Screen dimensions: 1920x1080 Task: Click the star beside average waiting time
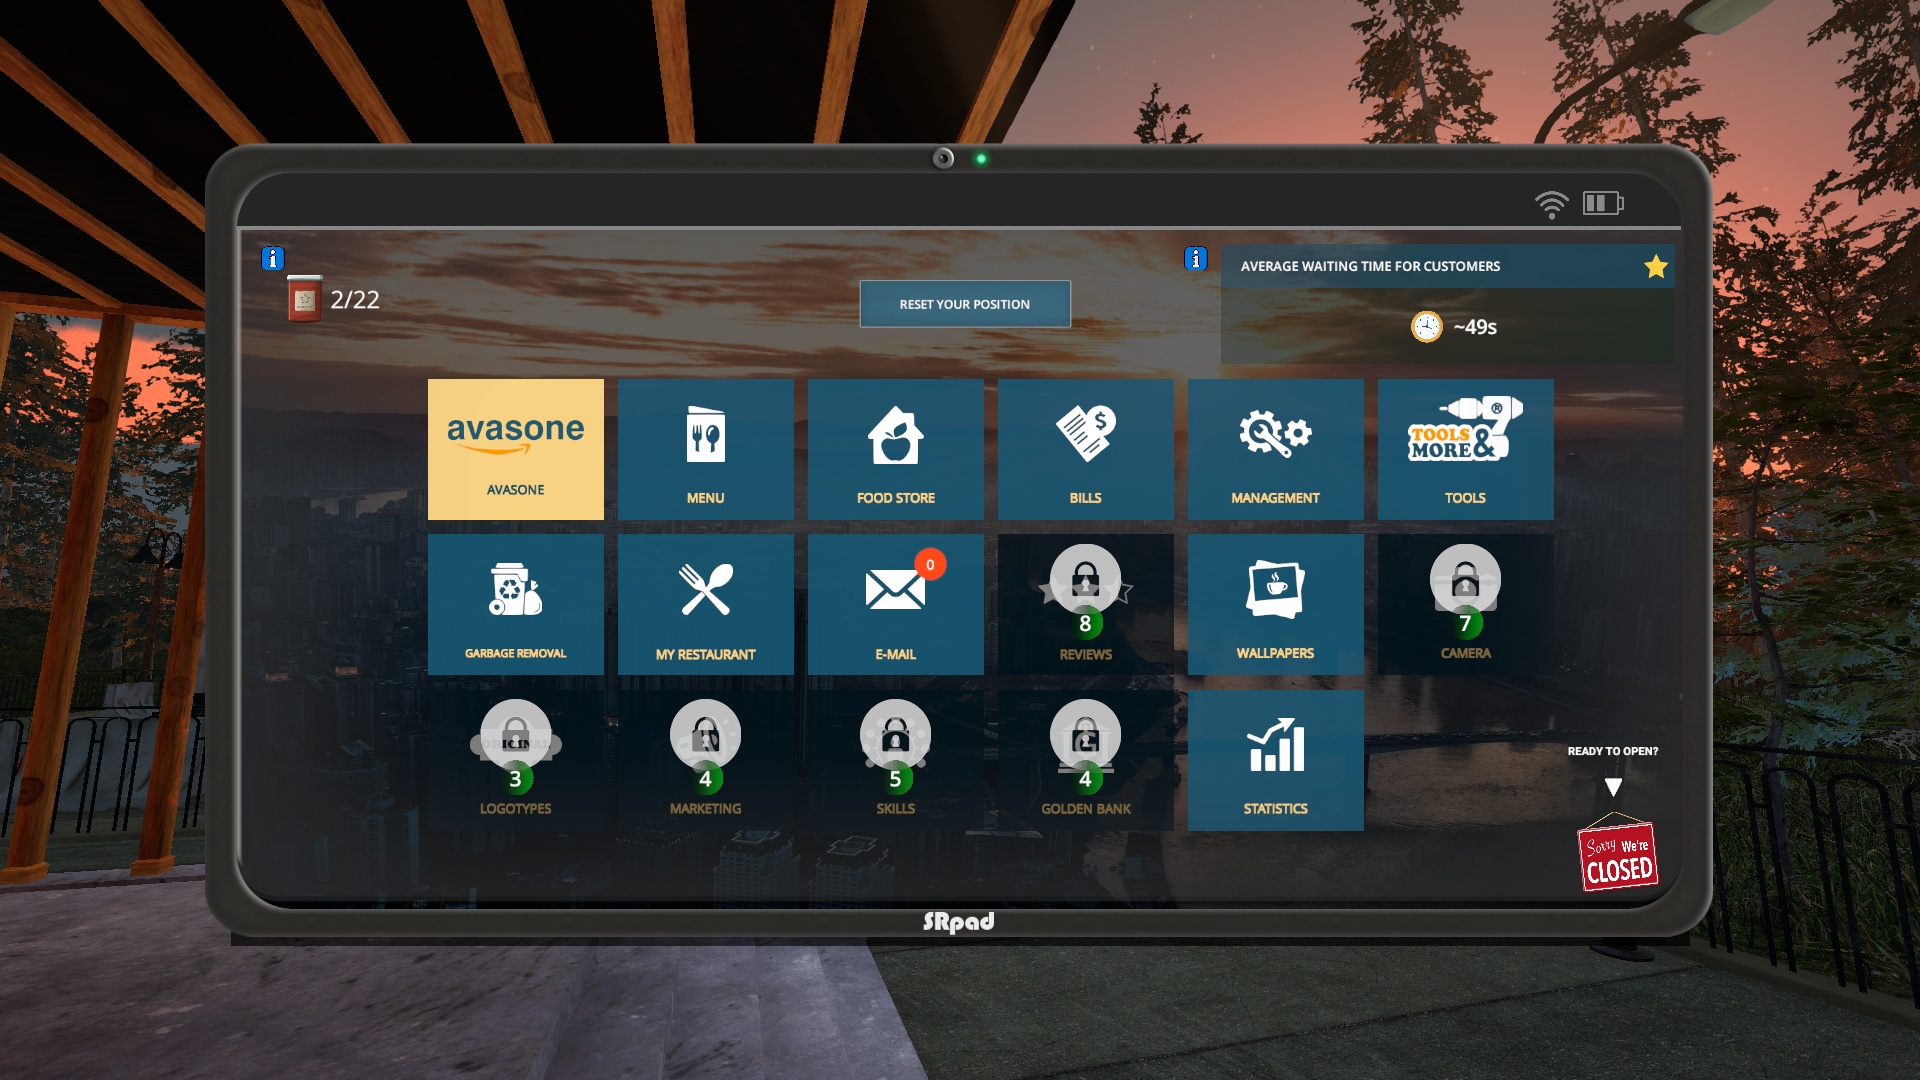[1655, 266]
